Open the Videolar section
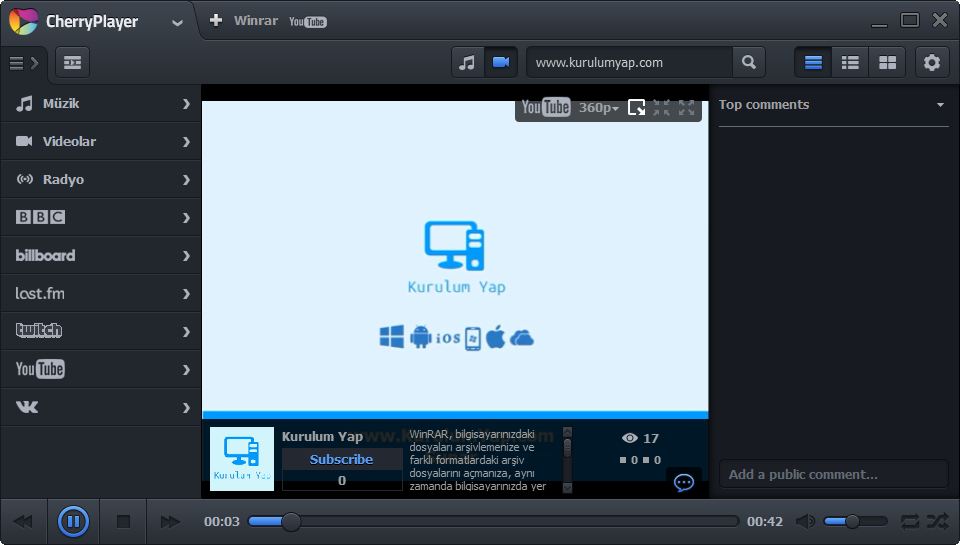Screen dimensions: 960x545 101,141
